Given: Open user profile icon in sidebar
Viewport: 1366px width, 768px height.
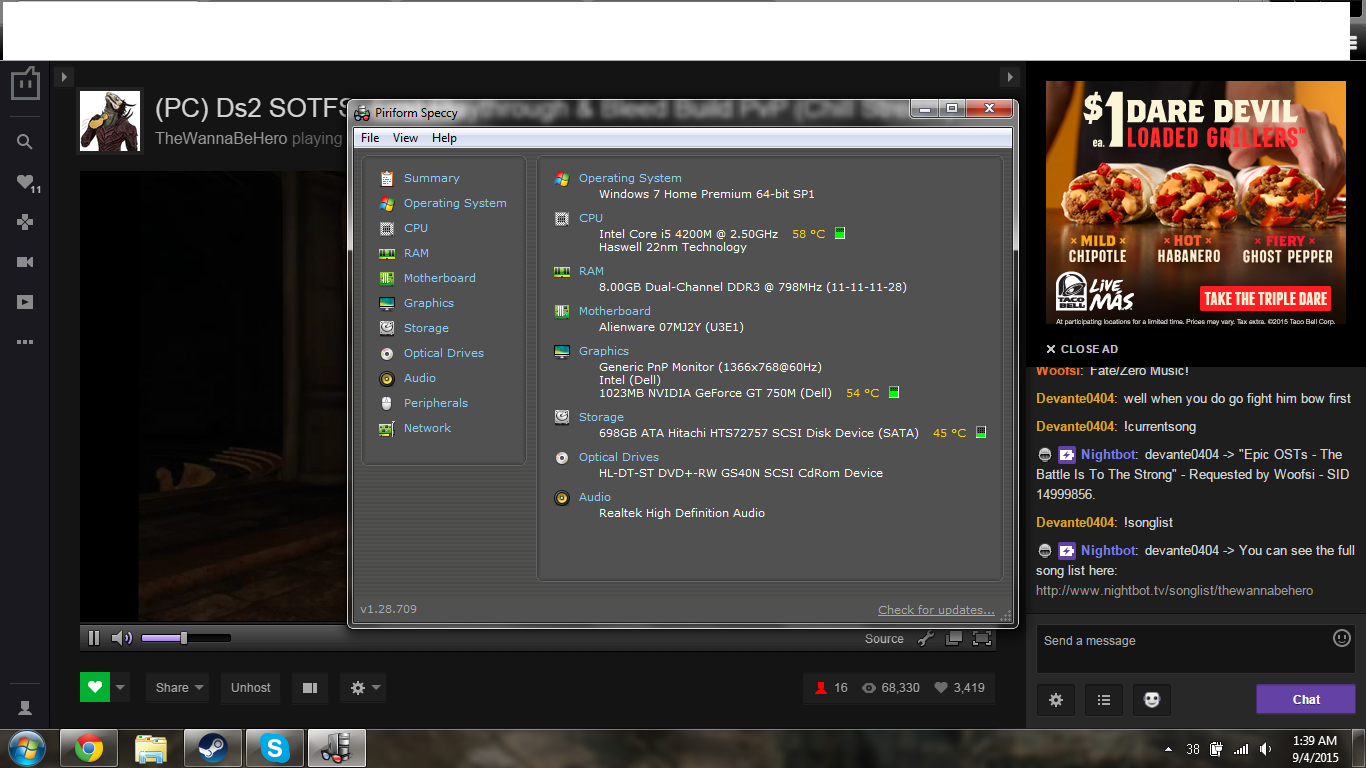Looking at the screenshot, I should (x=25, y=708).
